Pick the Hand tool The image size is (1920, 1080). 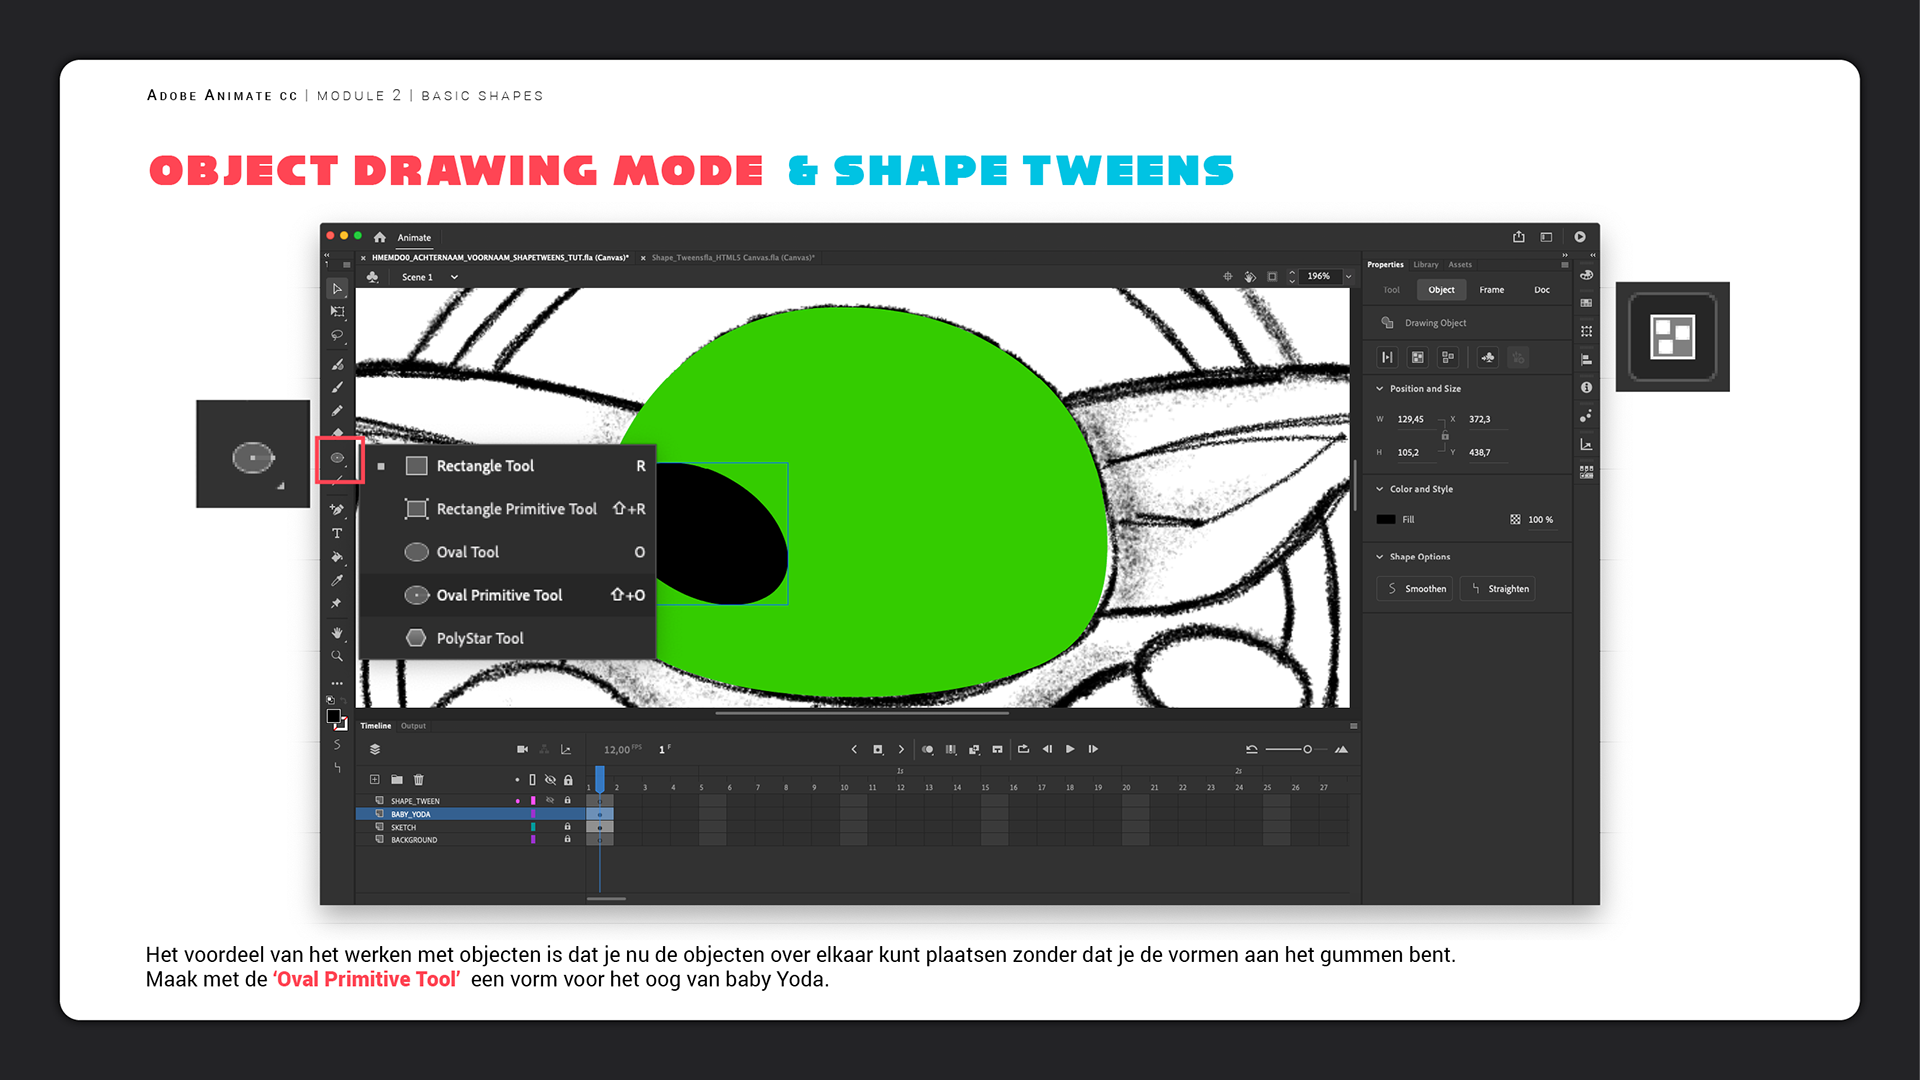pos(337,633)
